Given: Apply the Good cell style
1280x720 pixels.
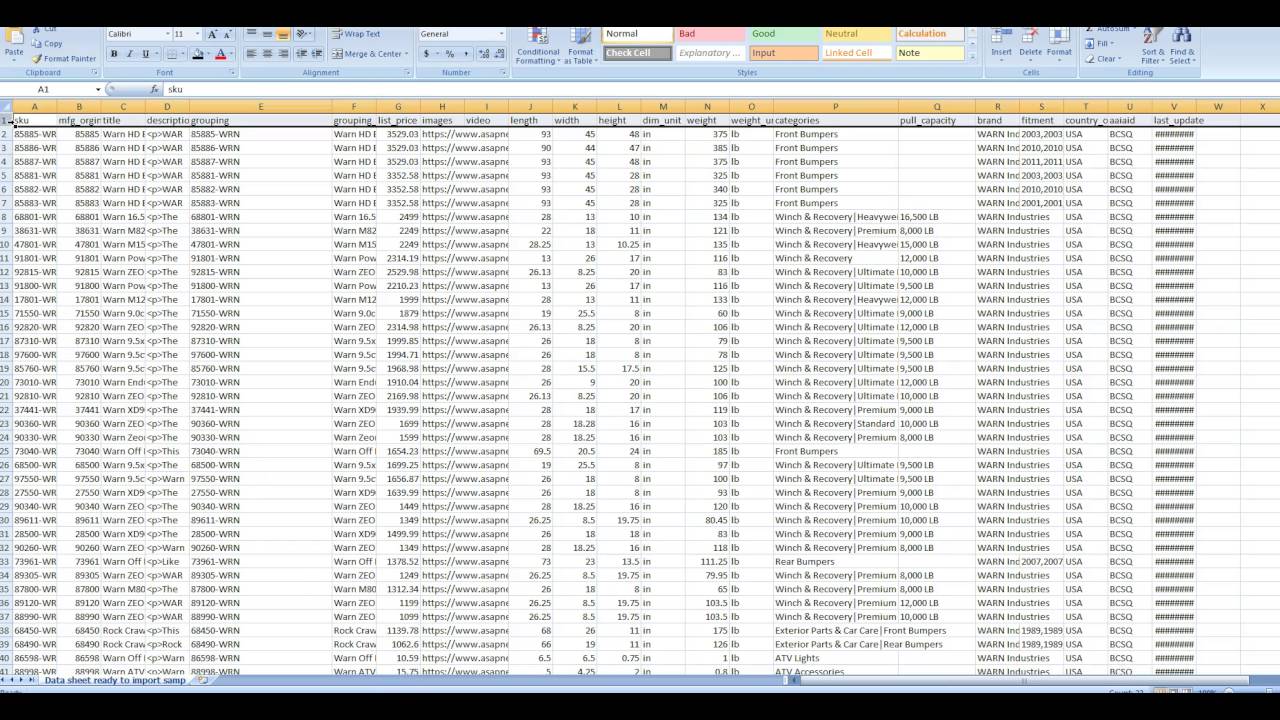Looking at the screenshot, I should [x=783, y=34].
